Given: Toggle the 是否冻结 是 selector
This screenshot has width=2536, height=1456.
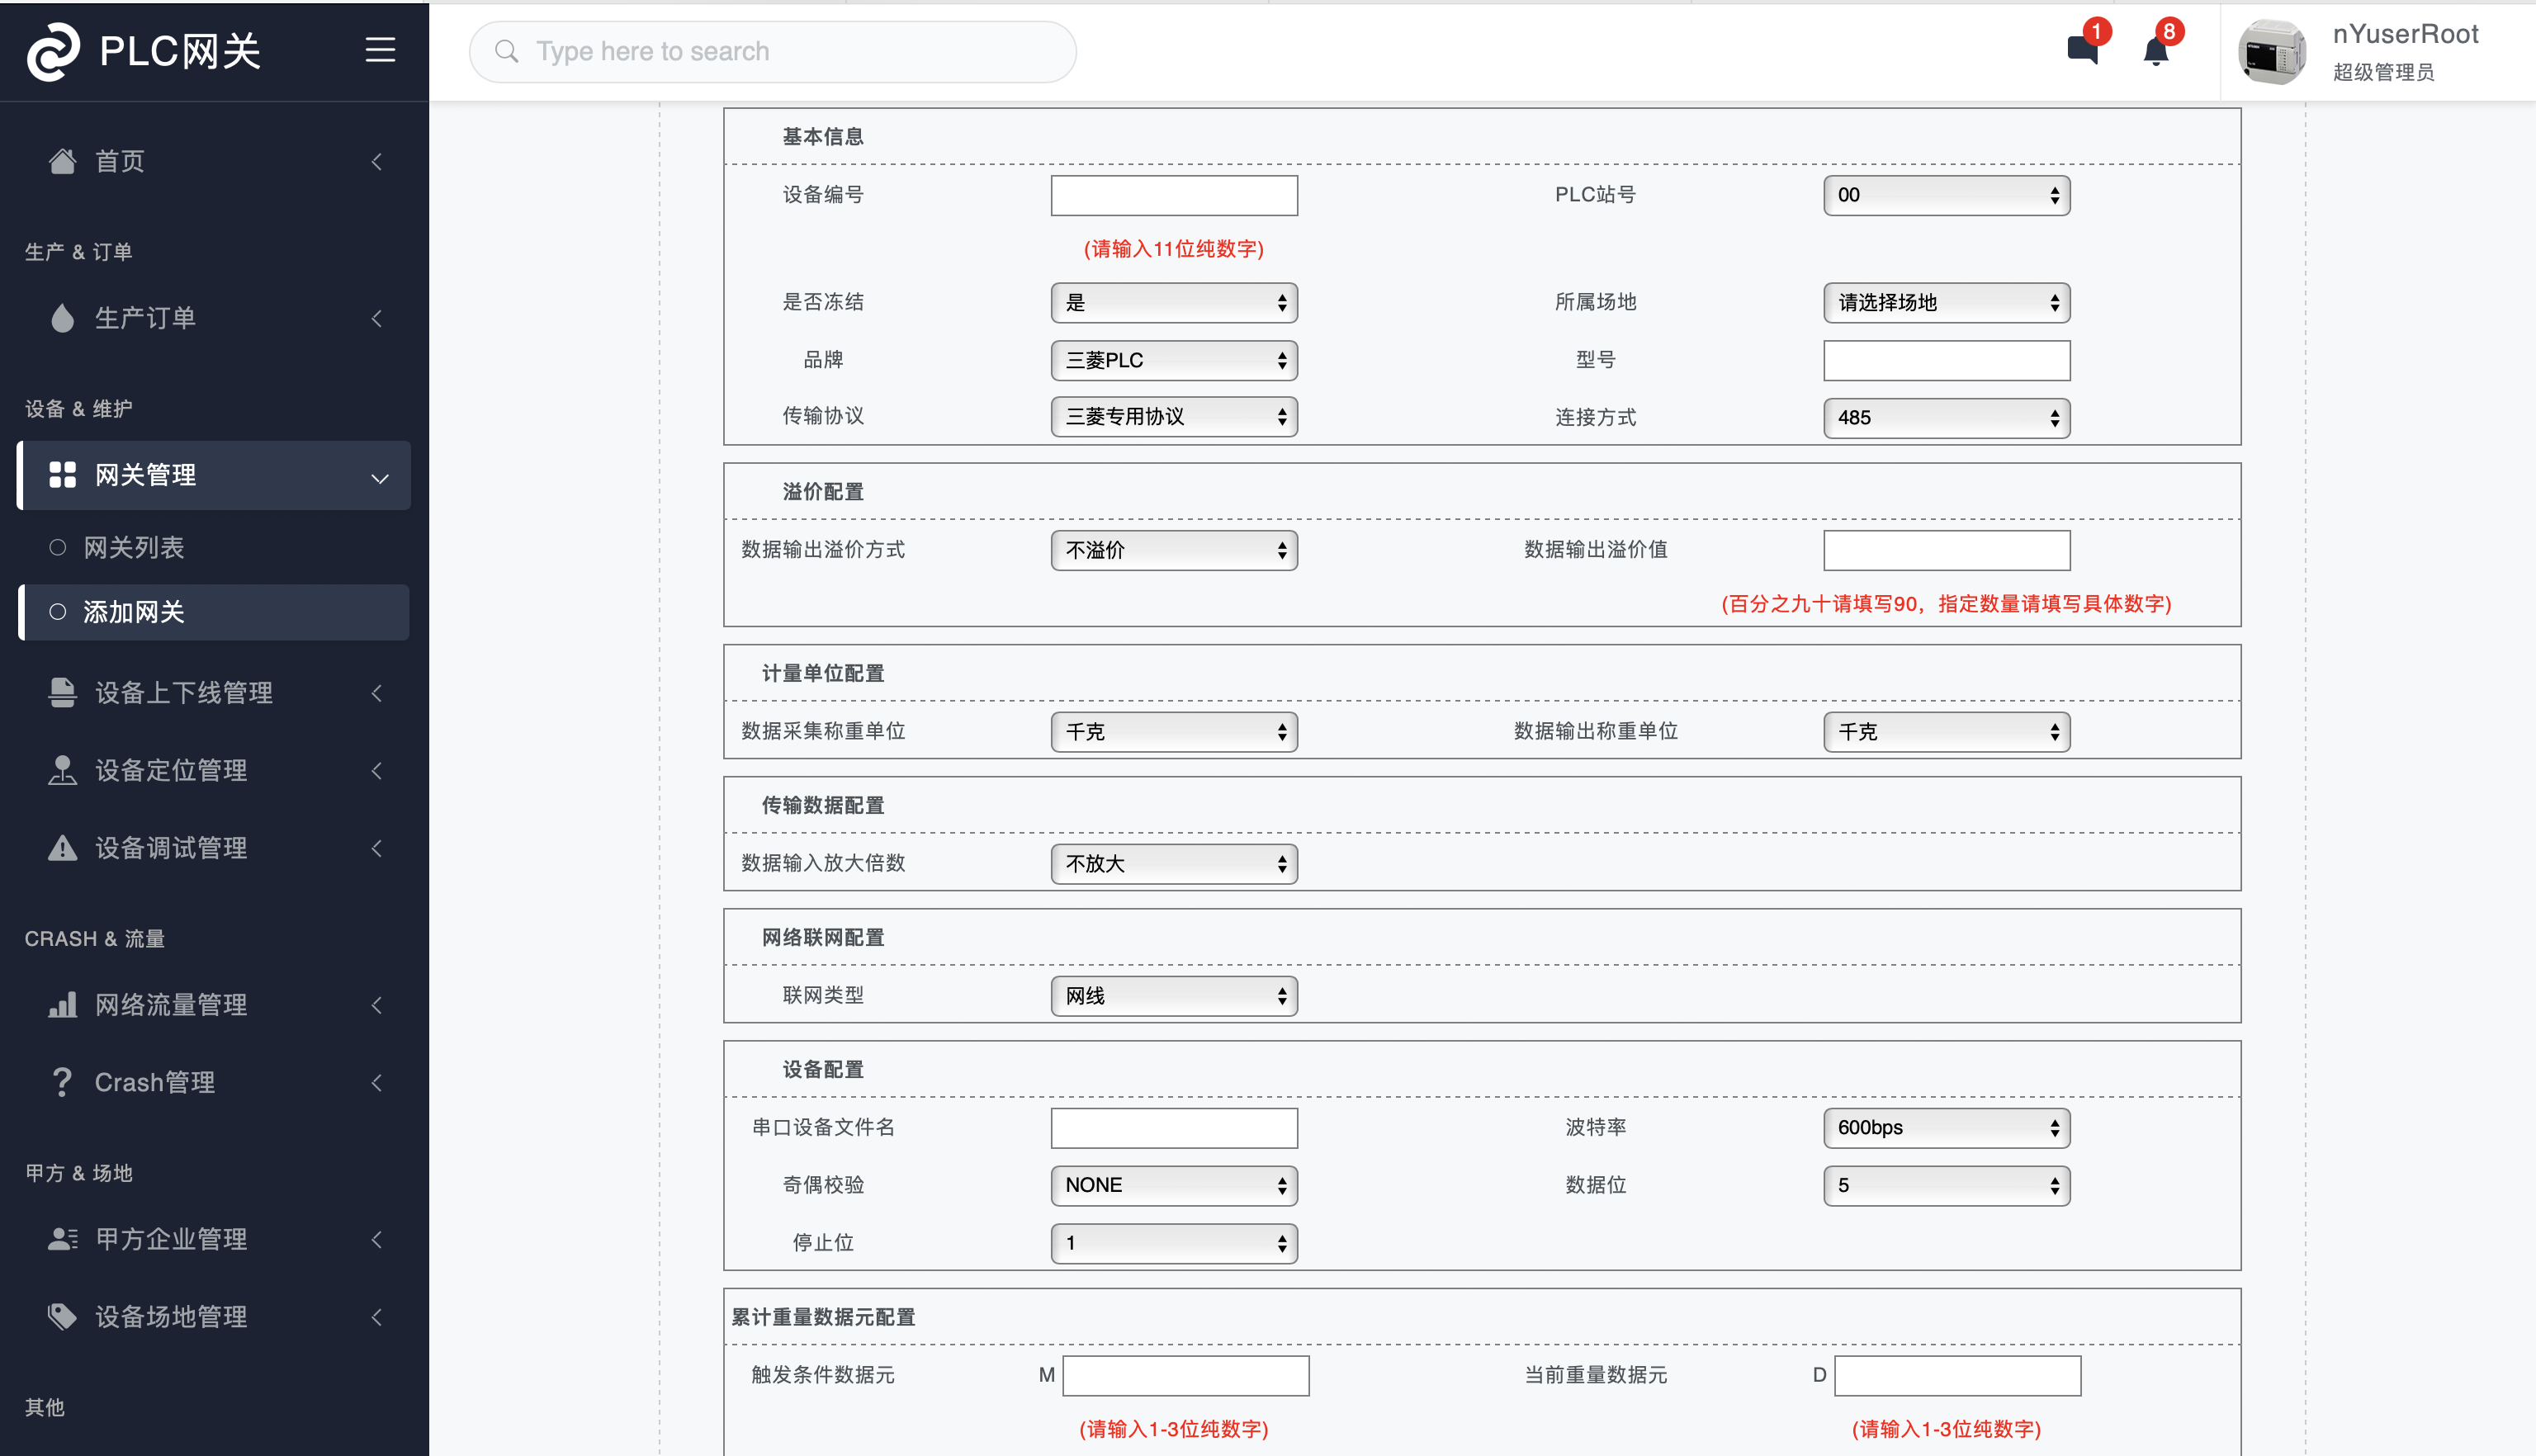Looking at the screenshot, I should [x=1174, y=301].
